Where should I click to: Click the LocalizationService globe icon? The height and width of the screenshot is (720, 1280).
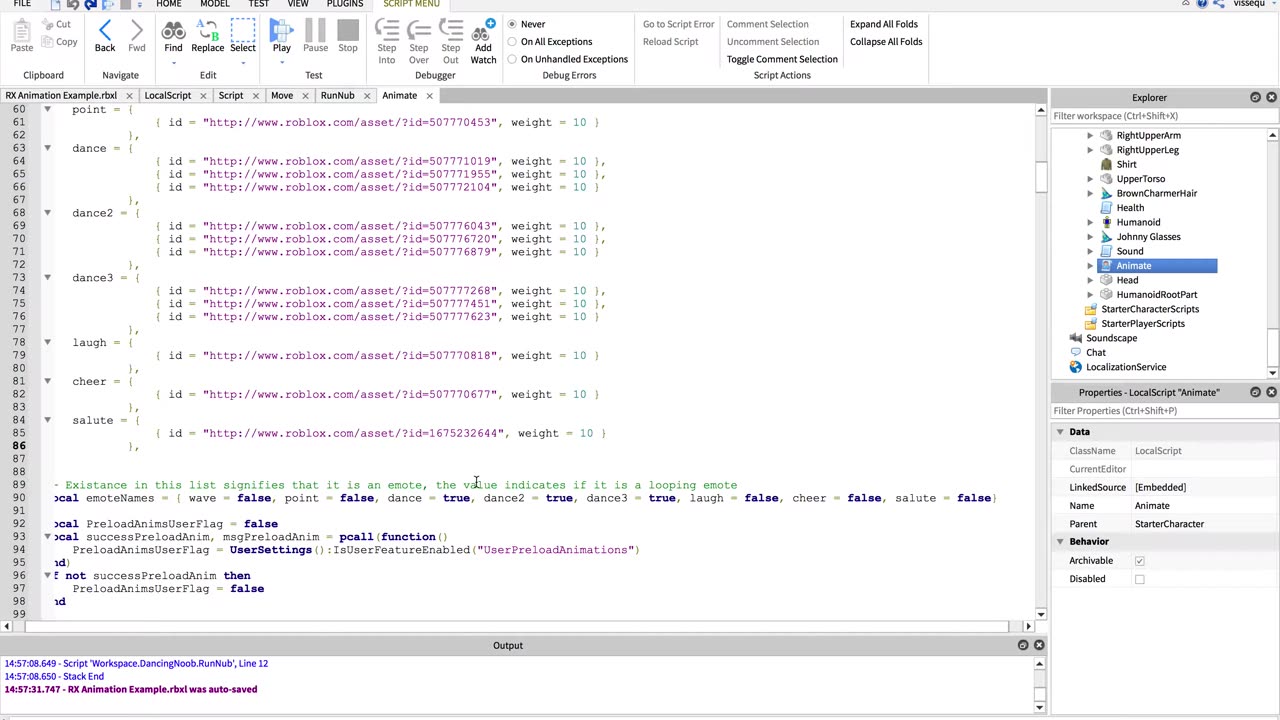click(1076, 367)
